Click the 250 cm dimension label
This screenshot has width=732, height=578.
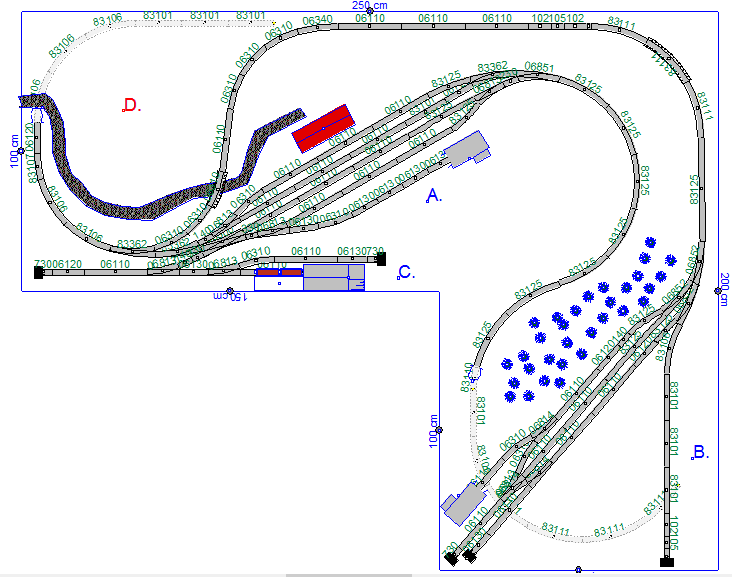pos(369,6)
